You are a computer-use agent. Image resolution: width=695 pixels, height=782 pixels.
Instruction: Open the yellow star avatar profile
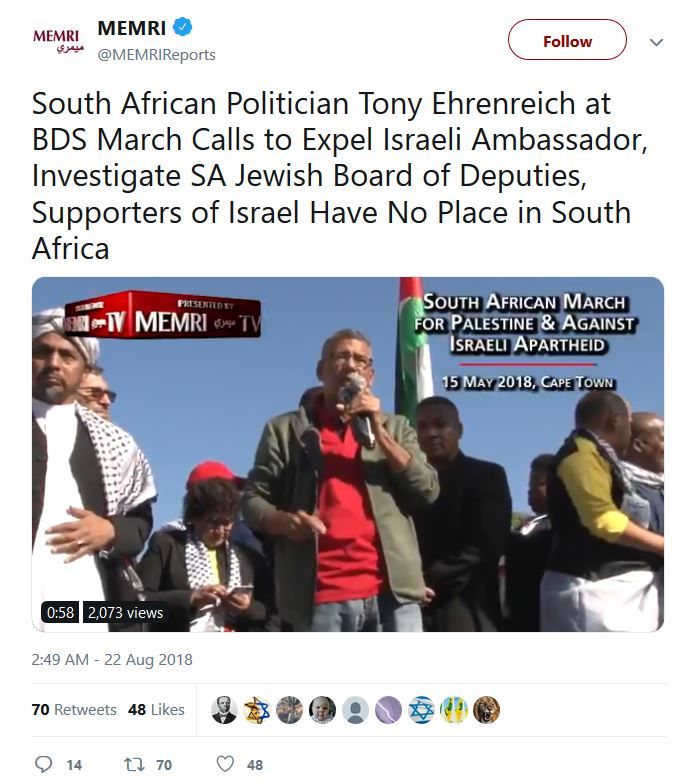tap(257, 709)
